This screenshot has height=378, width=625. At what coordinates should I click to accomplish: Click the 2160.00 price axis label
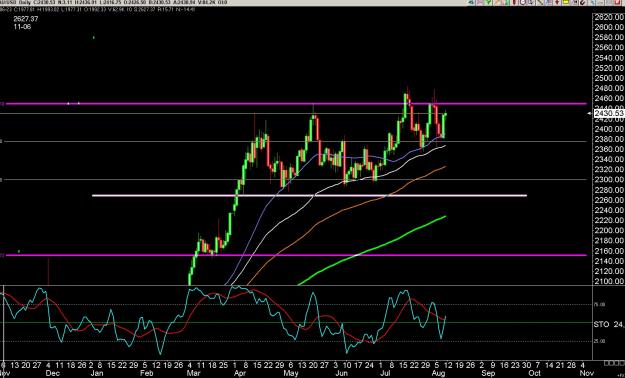[609, 251]
